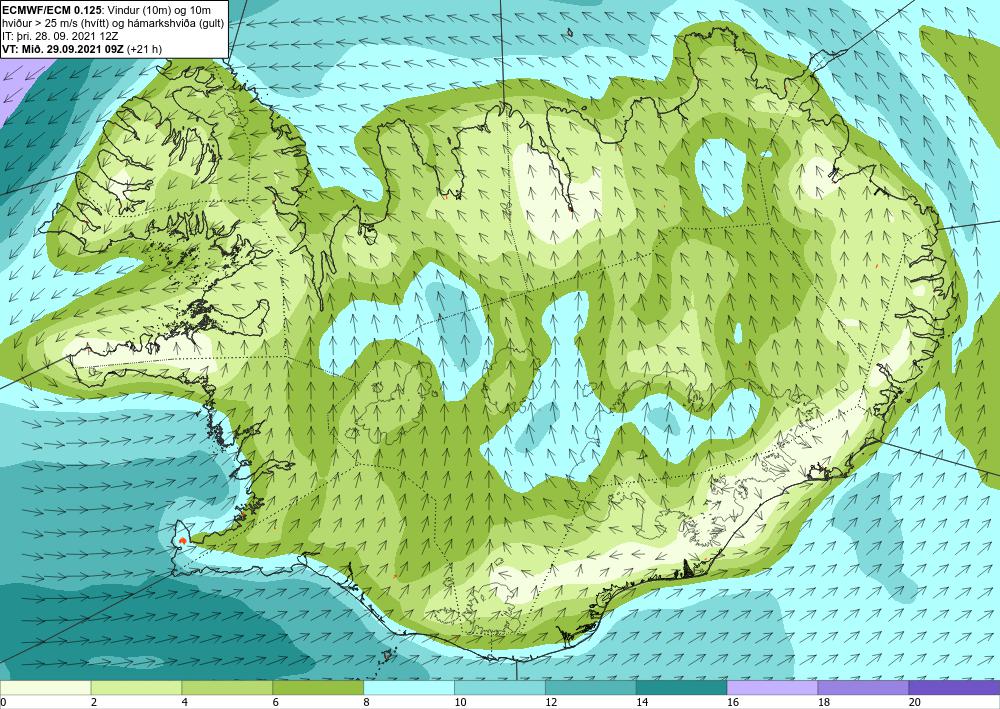The image size is (1000, 709).
Task: Click the legend scale label '16'
Action: point(732,703)
